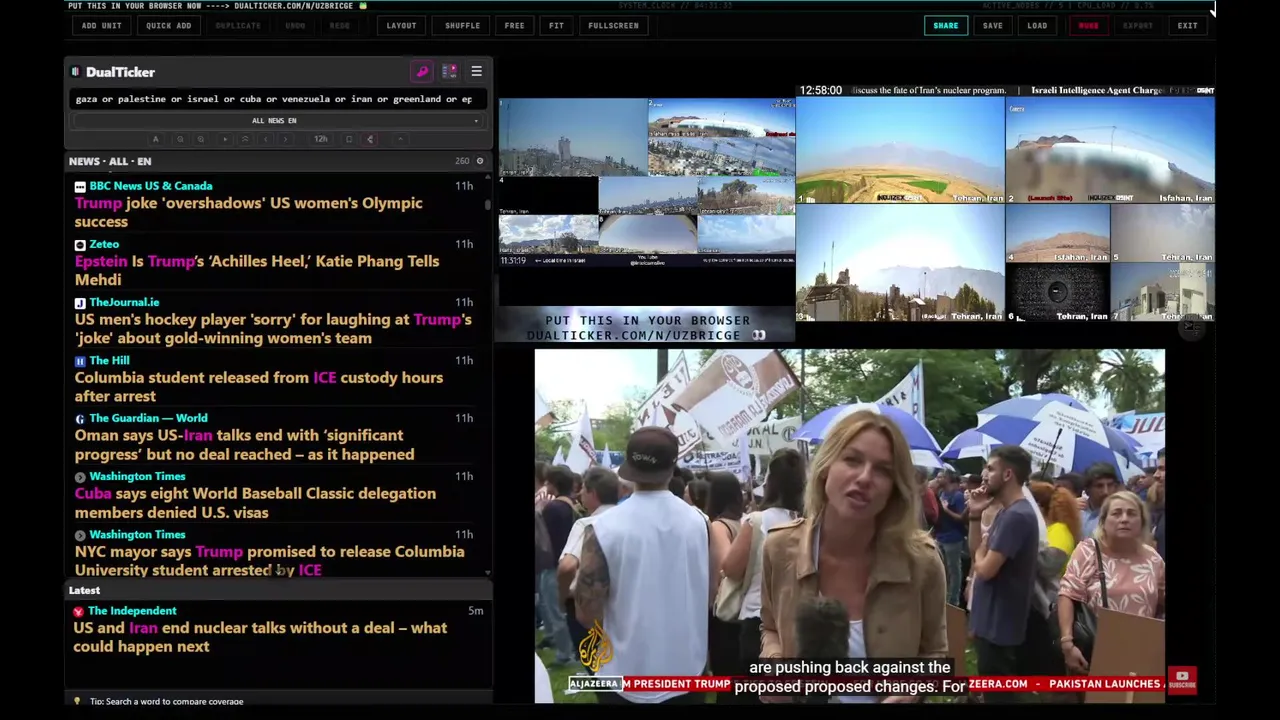This screenshot has width=1280, height=720.
Task: Click the Al Jazeera live video feed
Action: coord(850,526)
